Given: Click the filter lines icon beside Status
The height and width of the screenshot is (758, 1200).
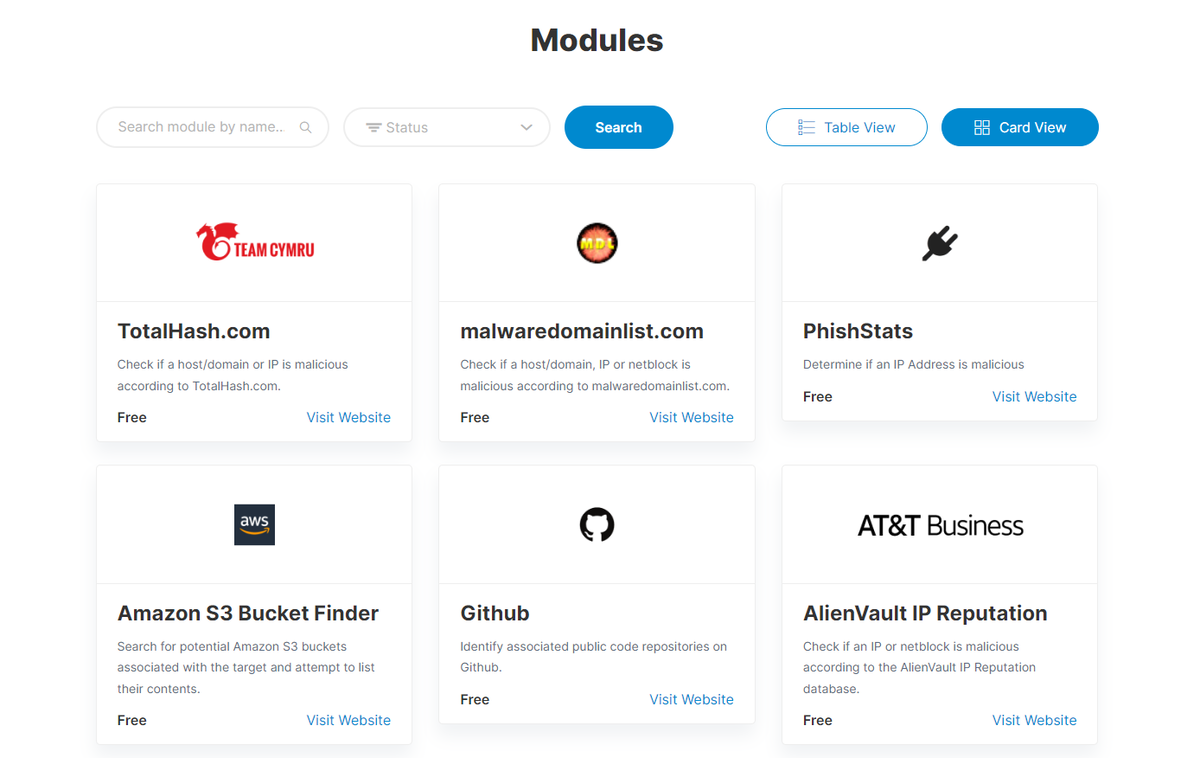Looking at the screenshot, I should [373, 127].
